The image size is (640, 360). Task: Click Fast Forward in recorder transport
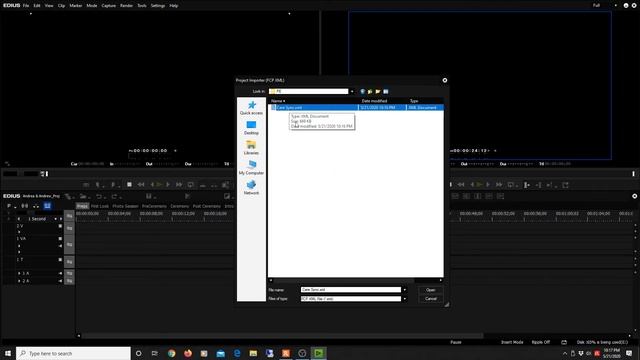pos(499,185)
